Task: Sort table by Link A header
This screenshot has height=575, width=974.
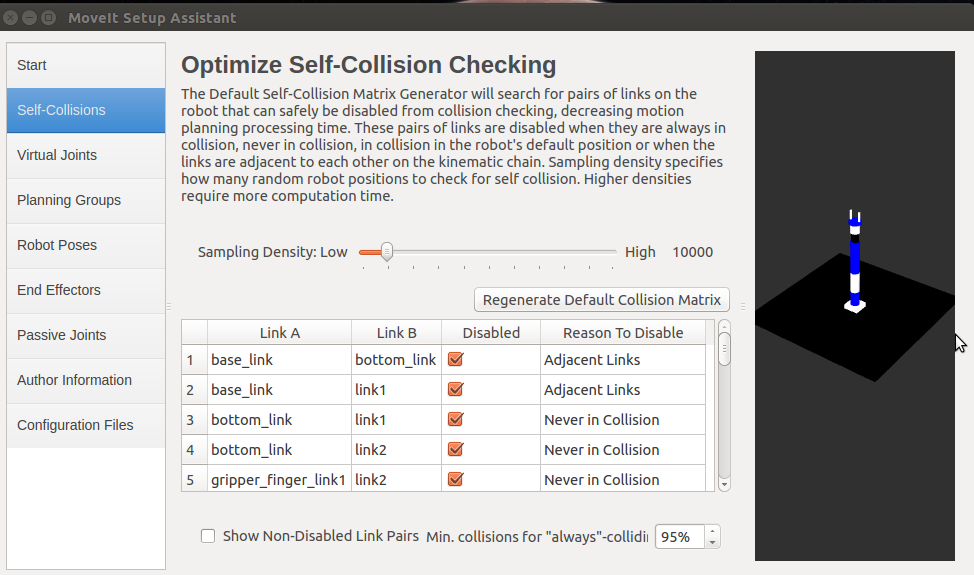Action: click(x=280, y=333)
